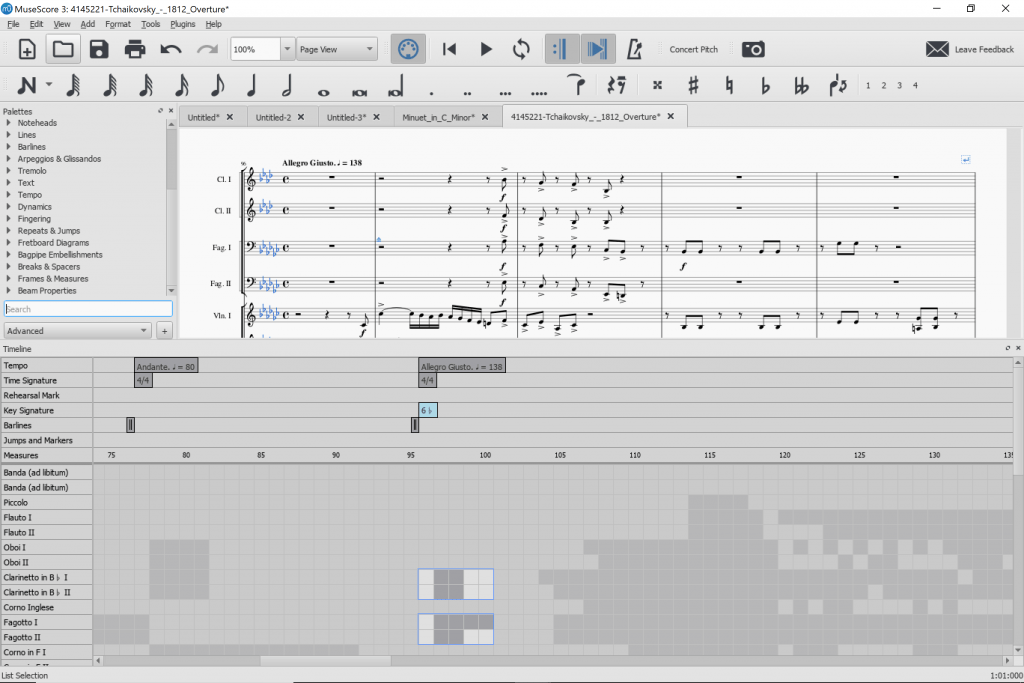Add an augmentation dot

coord(431,93)
